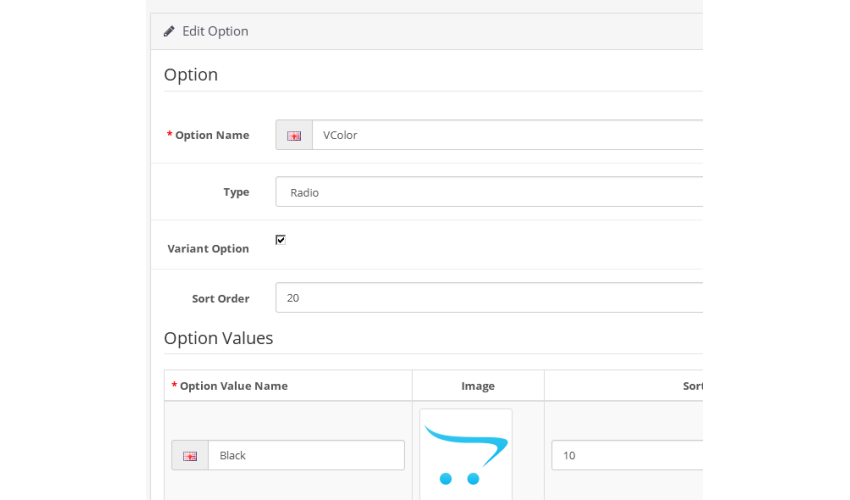Screen dimensions: 850x500
Task: Click the Type label
Action: coord(236,192)
